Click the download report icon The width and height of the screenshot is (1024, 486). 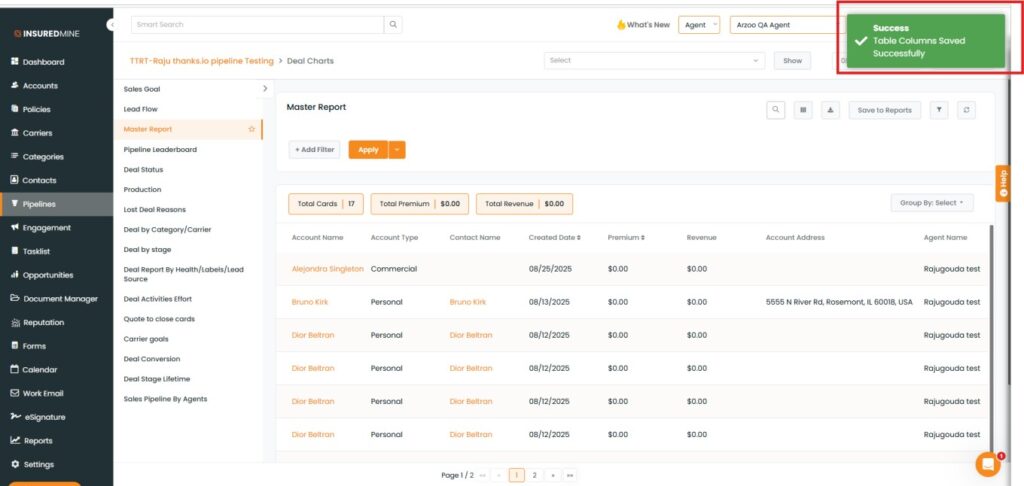click(830, 110)
